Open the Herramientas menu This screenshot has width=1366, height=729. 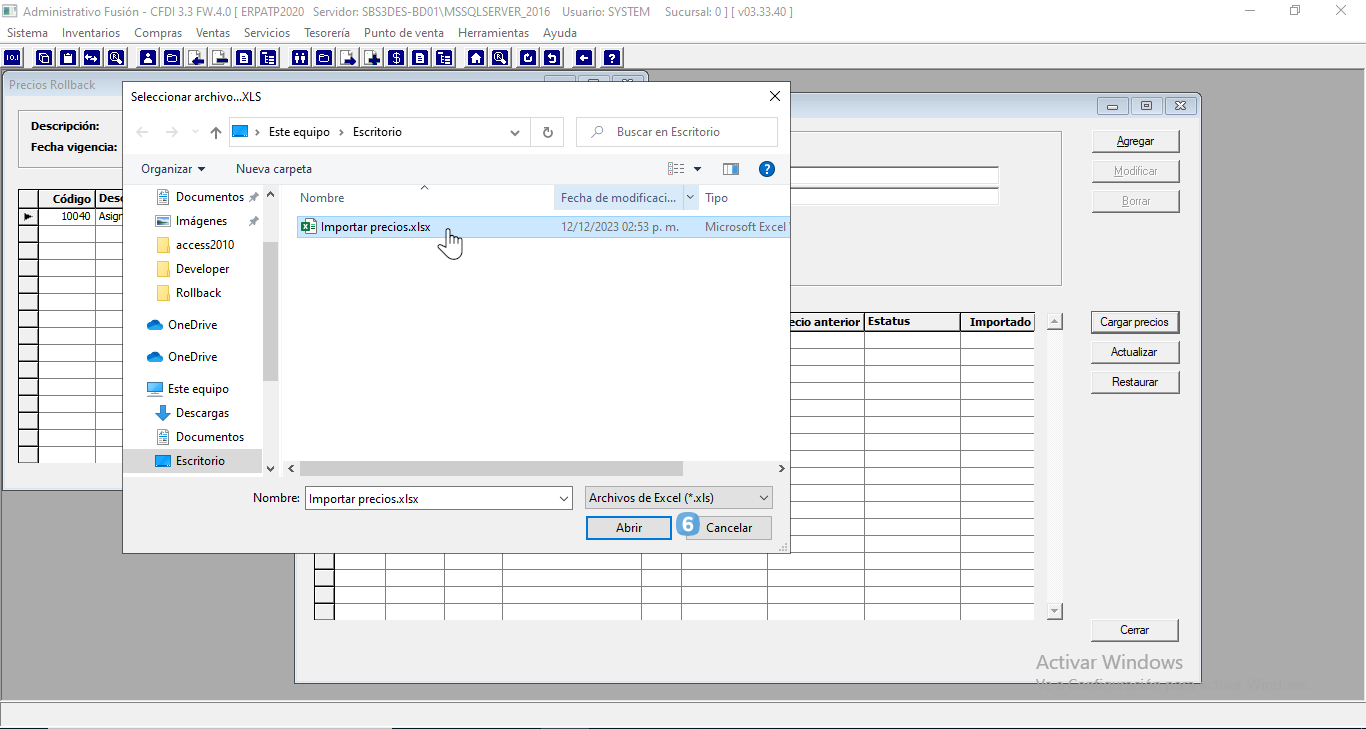point(493,33)
